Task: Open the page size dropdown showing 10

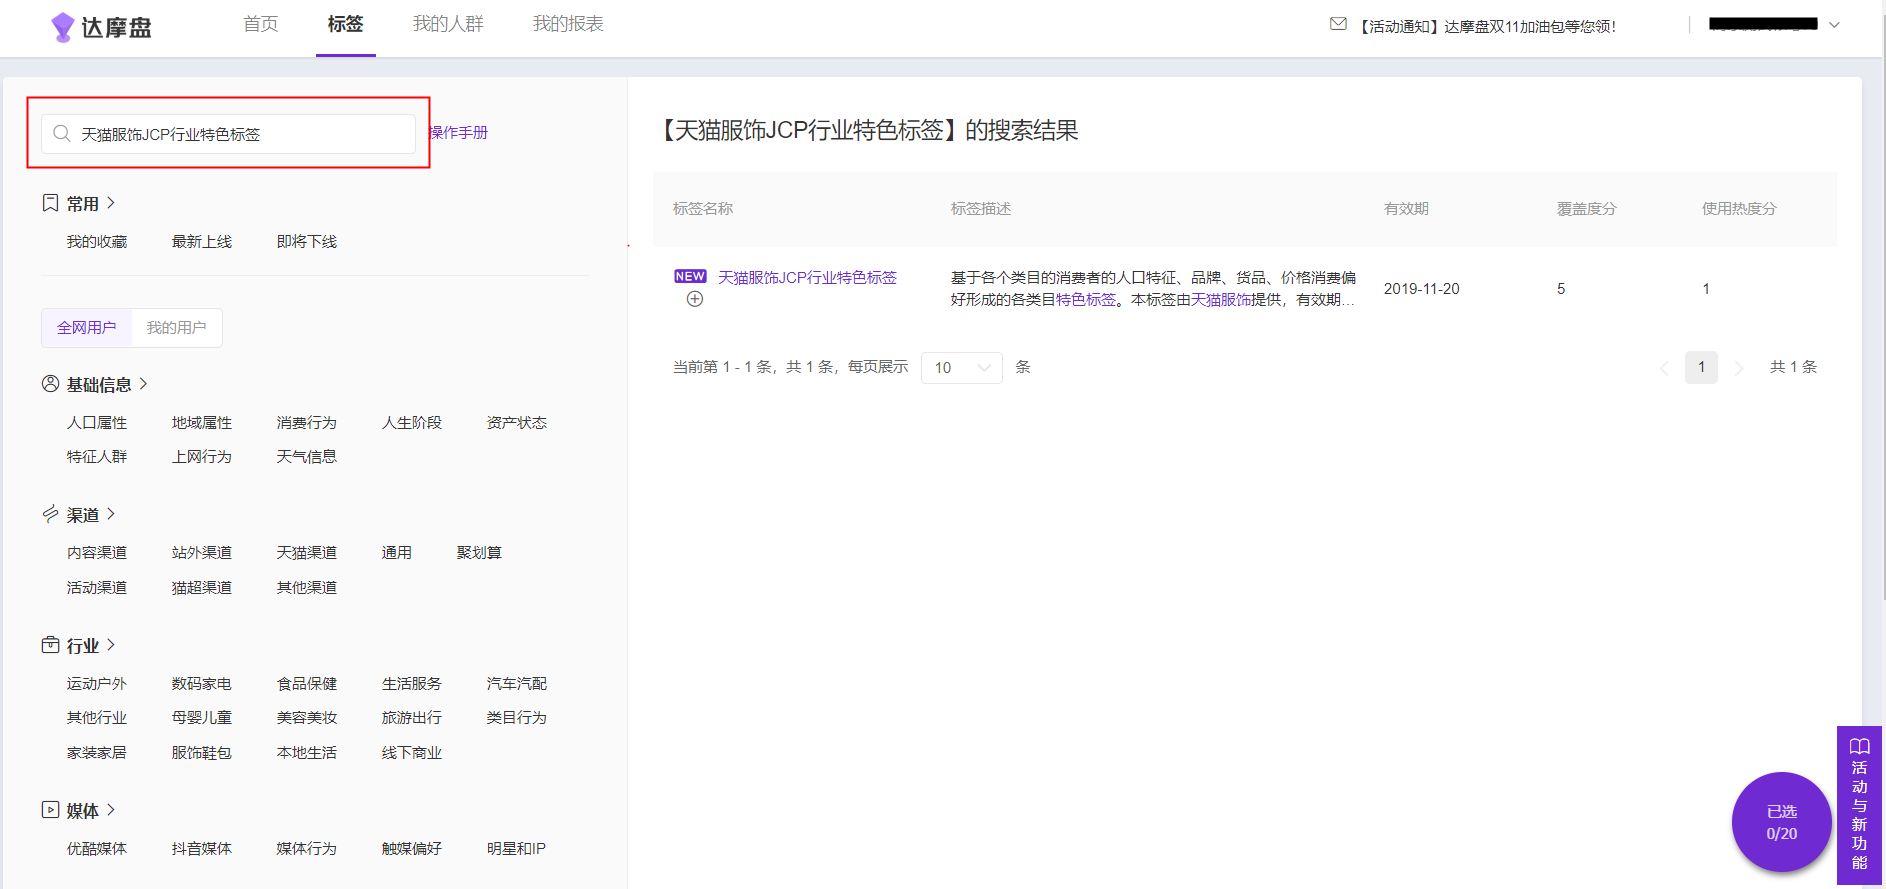Action: 962,368
